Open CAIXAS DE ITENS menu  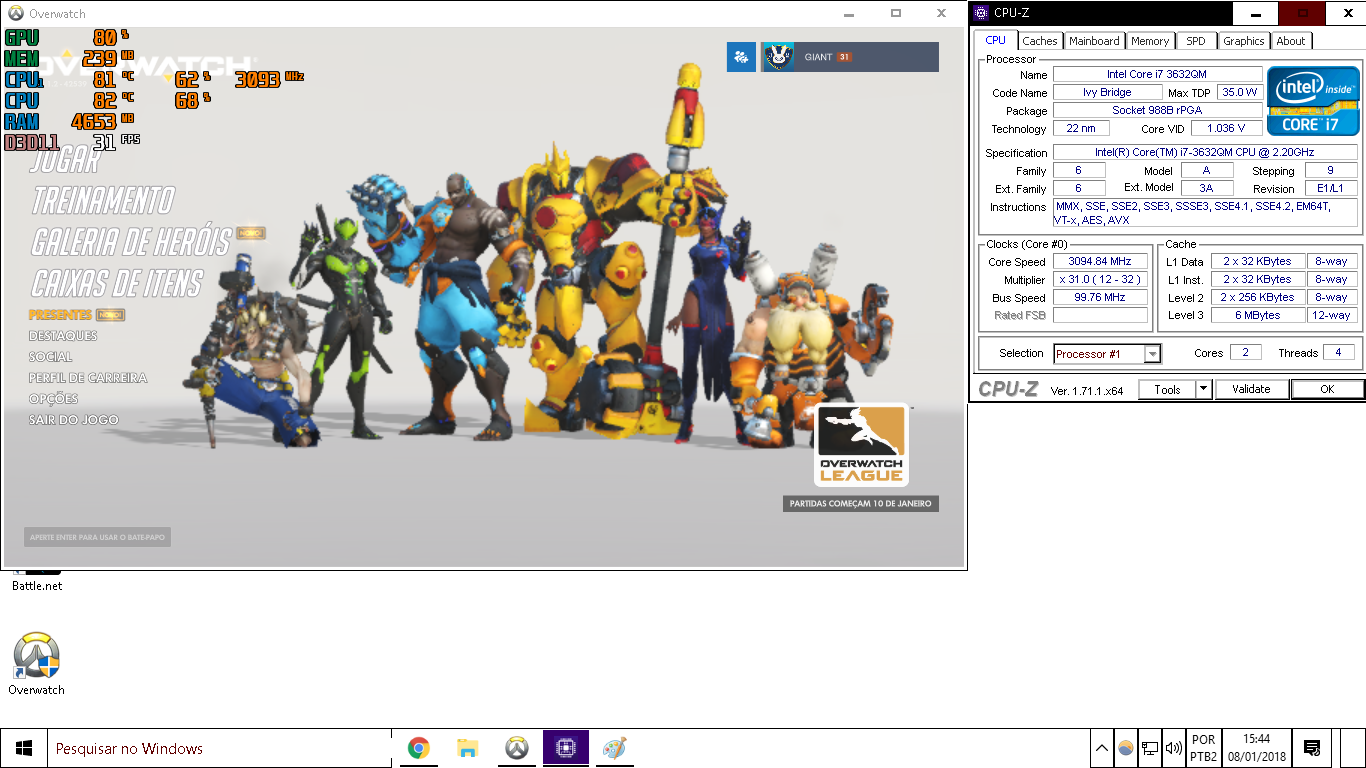[x=117, y=283]
